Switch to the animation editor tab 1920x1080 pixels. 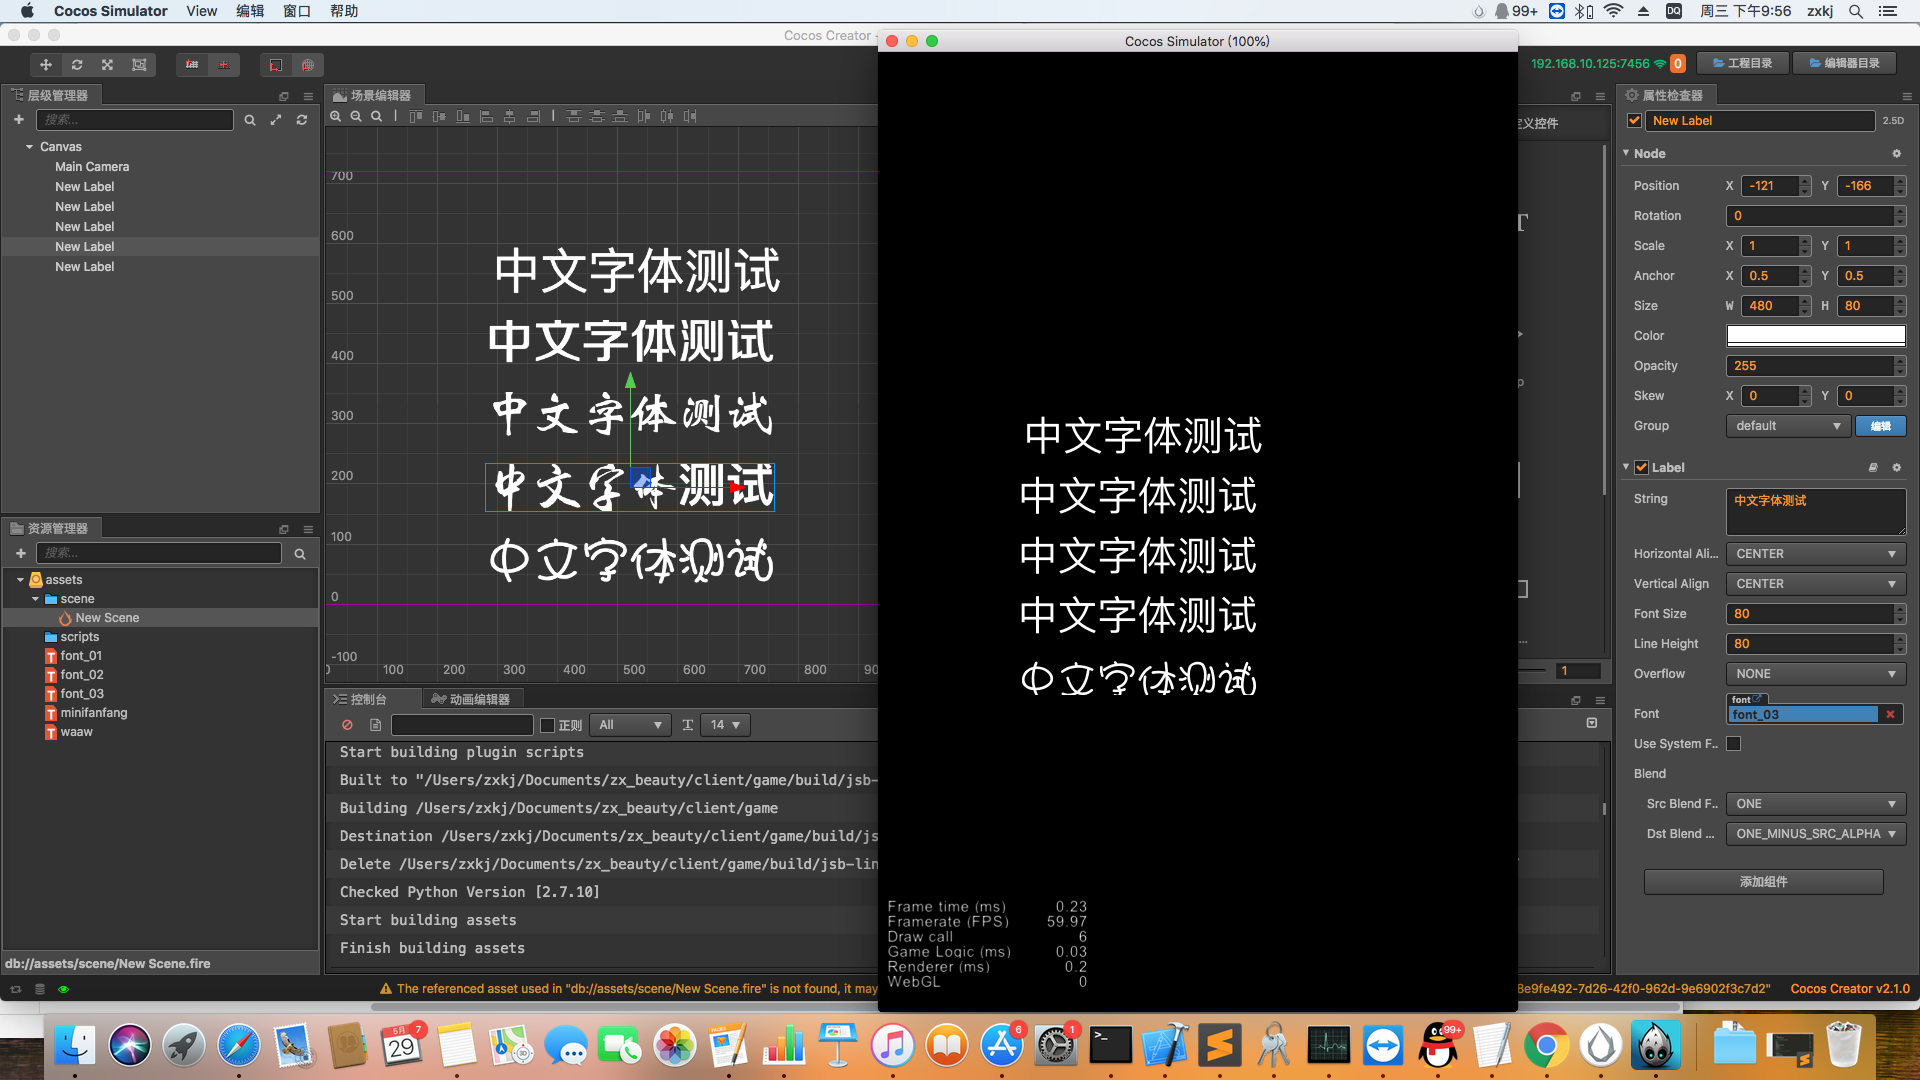pos(471,699)
